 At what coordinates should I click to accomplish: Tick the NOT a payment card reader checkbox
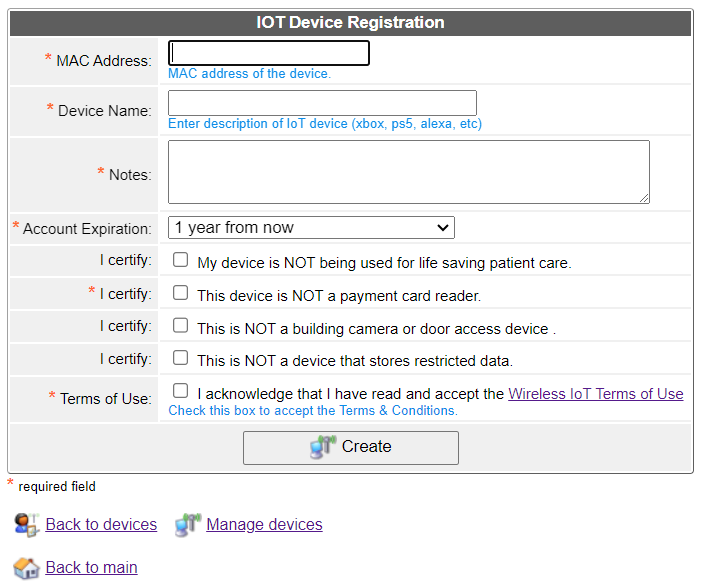[180, 294]
